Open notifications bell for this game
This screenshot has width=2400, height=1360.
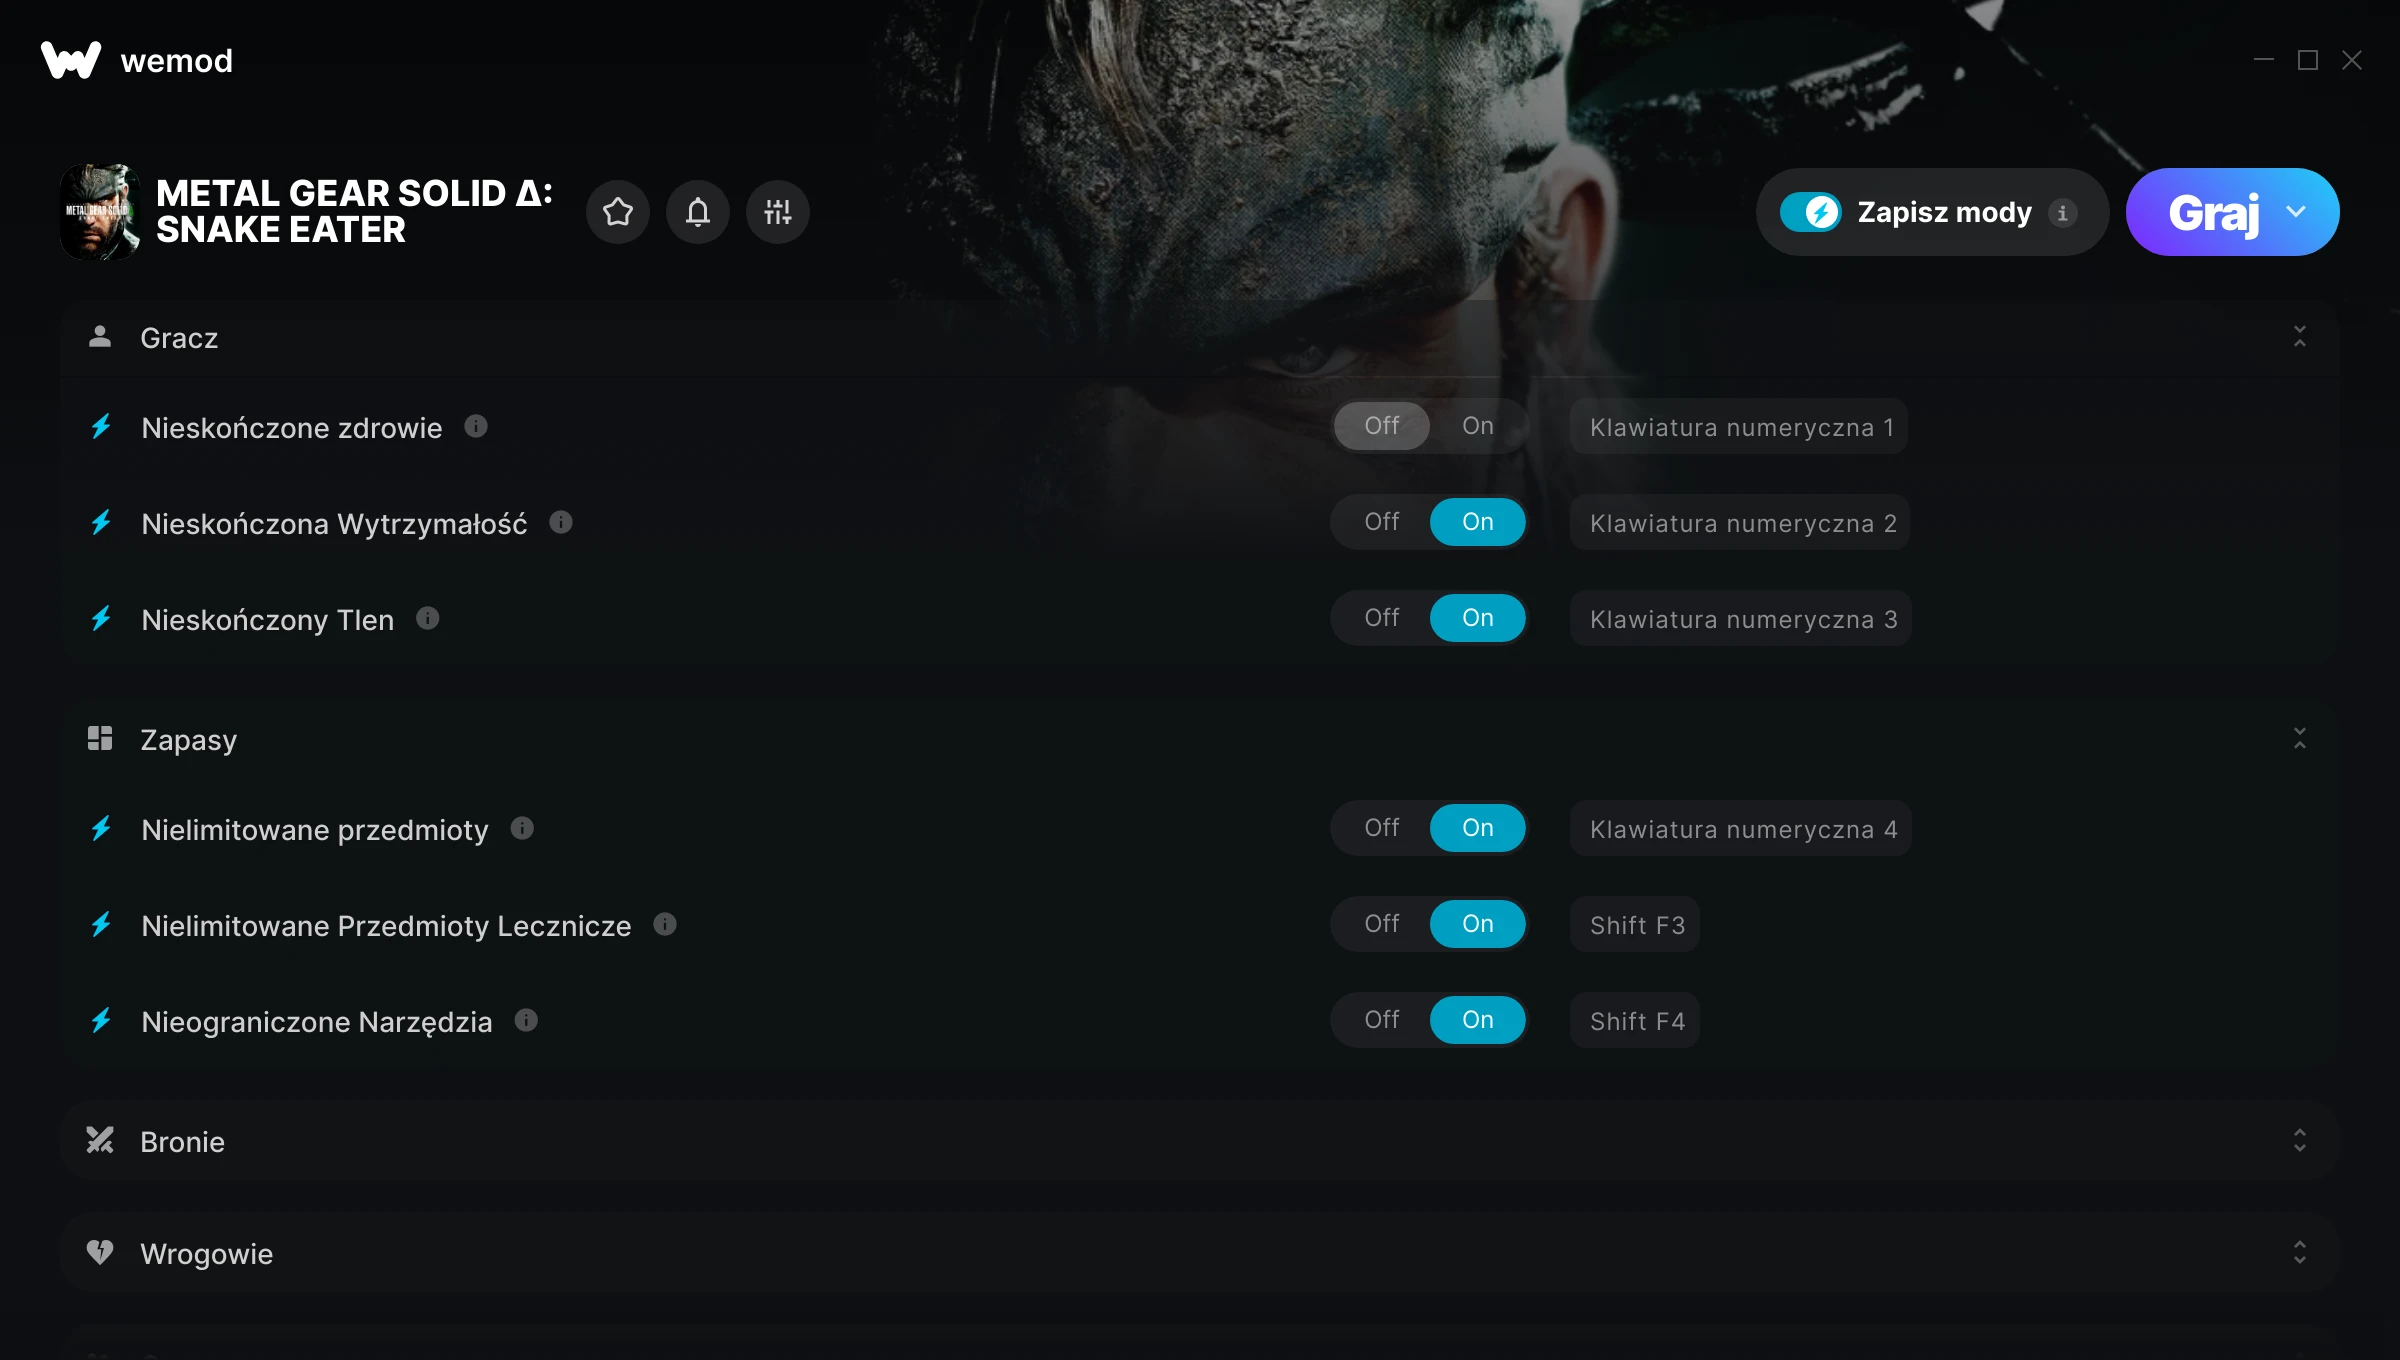(x=698, y=212)
